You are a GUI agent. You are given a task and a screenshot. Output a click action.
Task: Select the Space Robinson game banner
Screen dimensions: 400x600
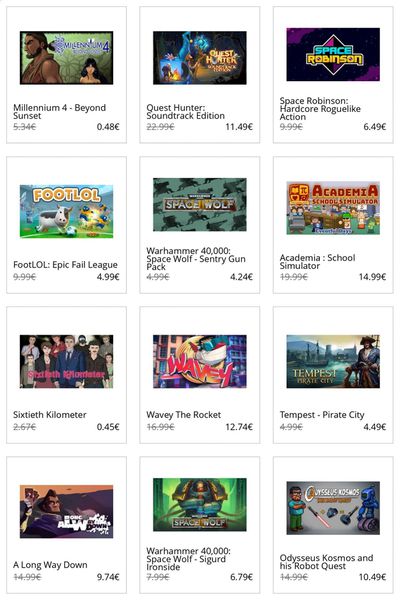click(333, 54)
